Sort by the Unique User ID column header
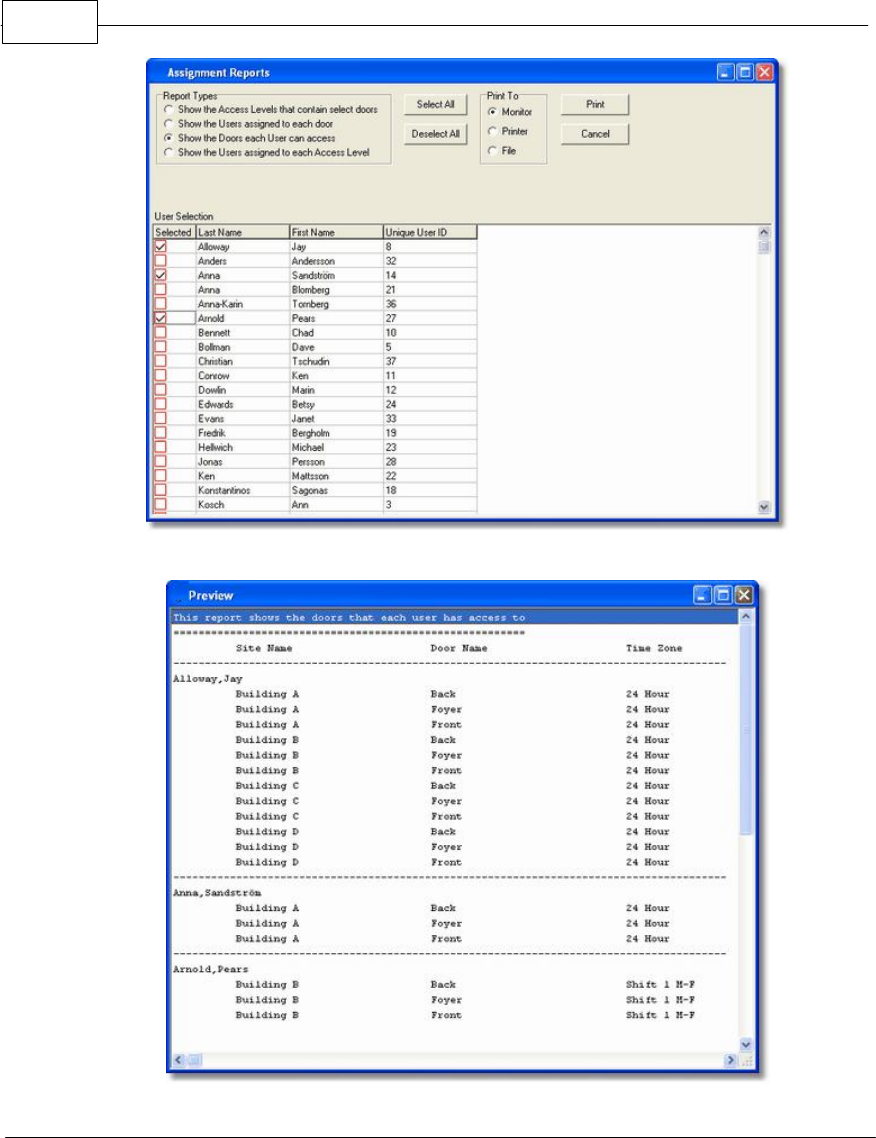This screenshot has width=876, height=1138. [x=430, y=232]
